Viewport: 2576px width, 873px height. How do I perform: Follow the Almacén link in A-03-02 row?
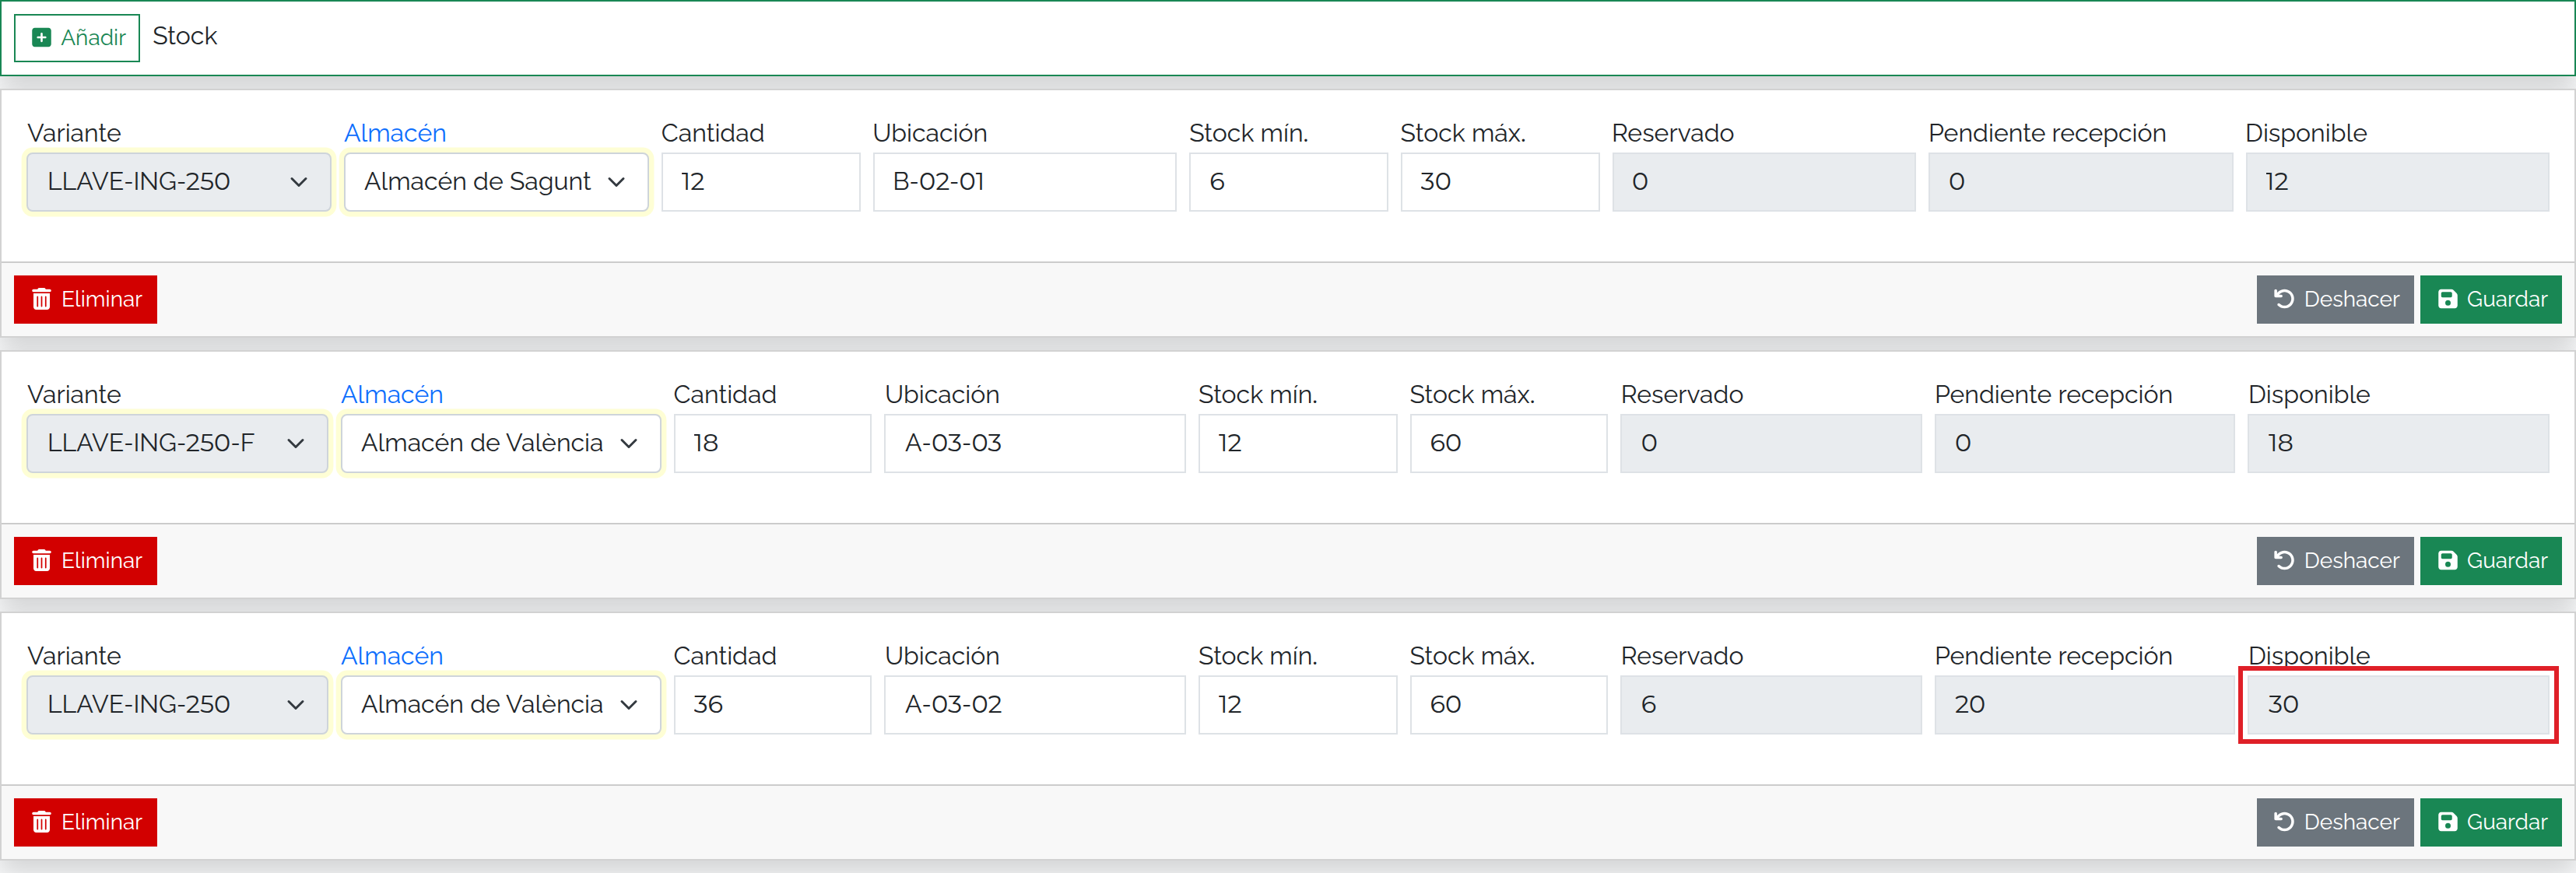(x=392, y=656)
